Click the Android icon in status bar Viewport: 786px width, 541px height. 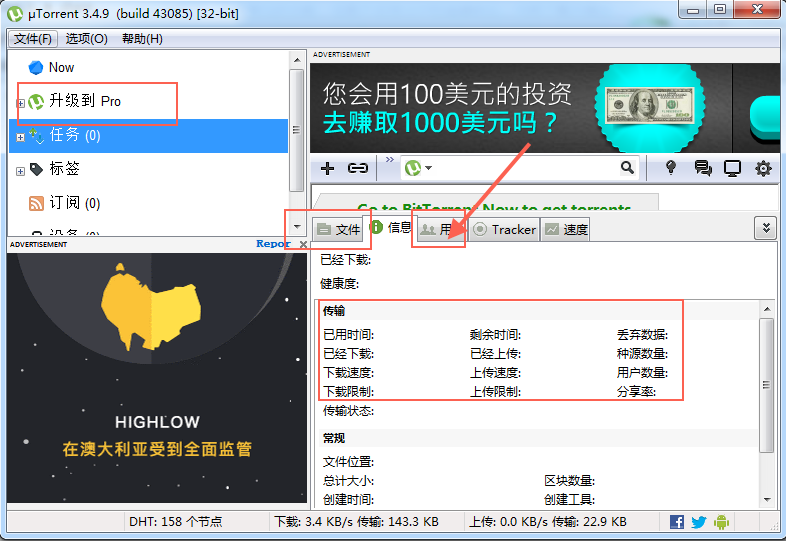[721, 522]
